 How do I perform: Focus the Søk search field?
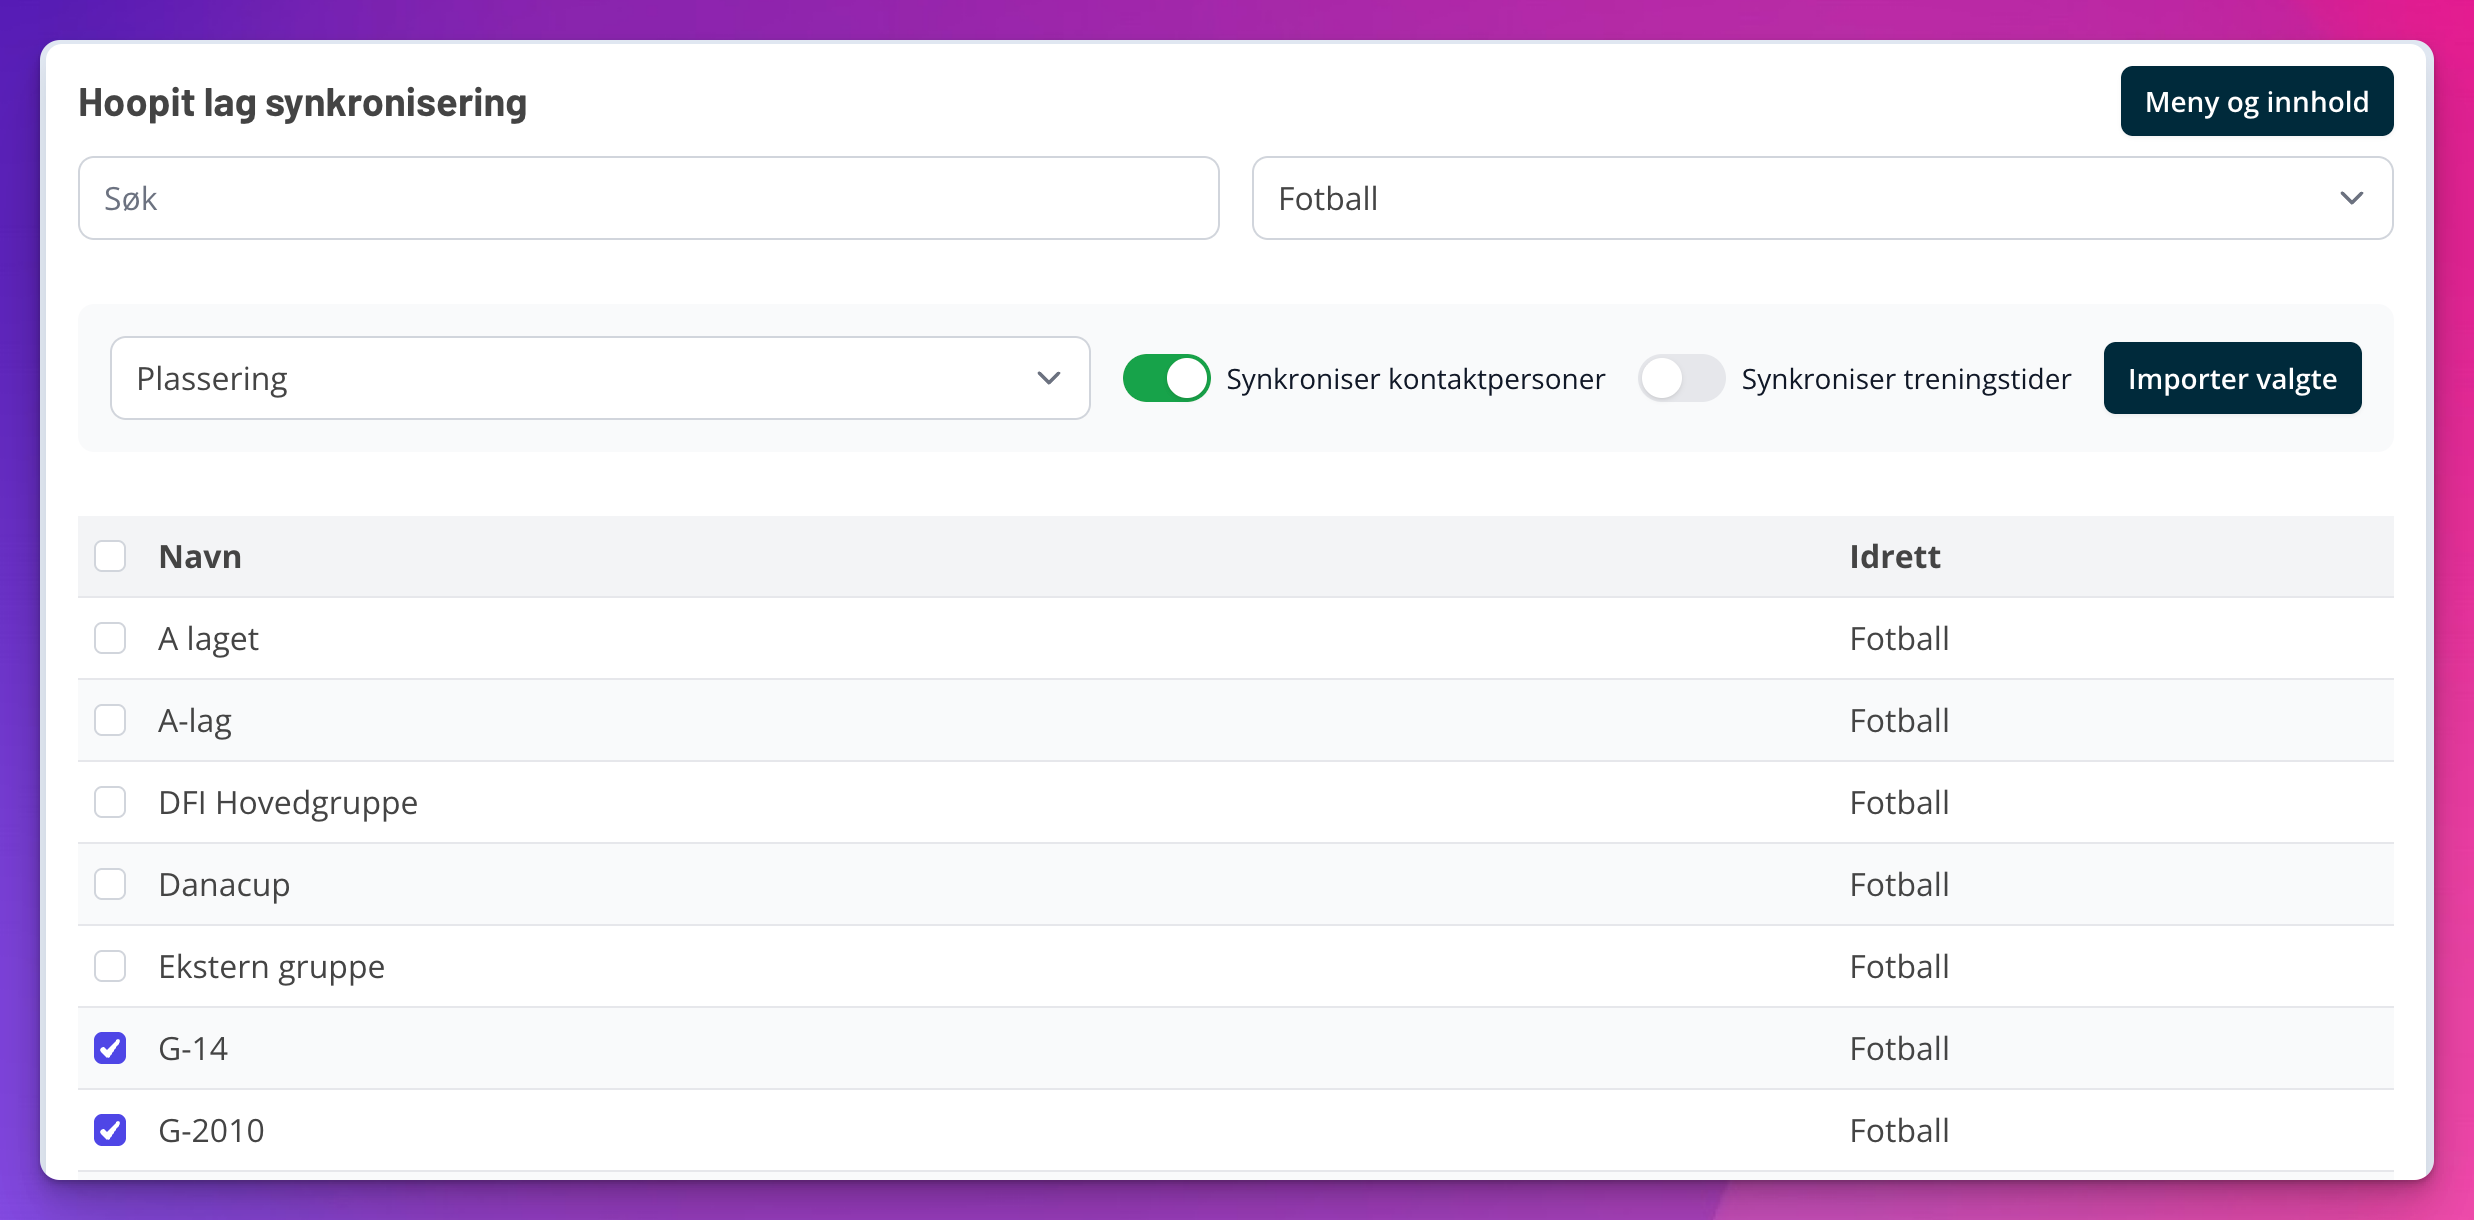[648, 198]
